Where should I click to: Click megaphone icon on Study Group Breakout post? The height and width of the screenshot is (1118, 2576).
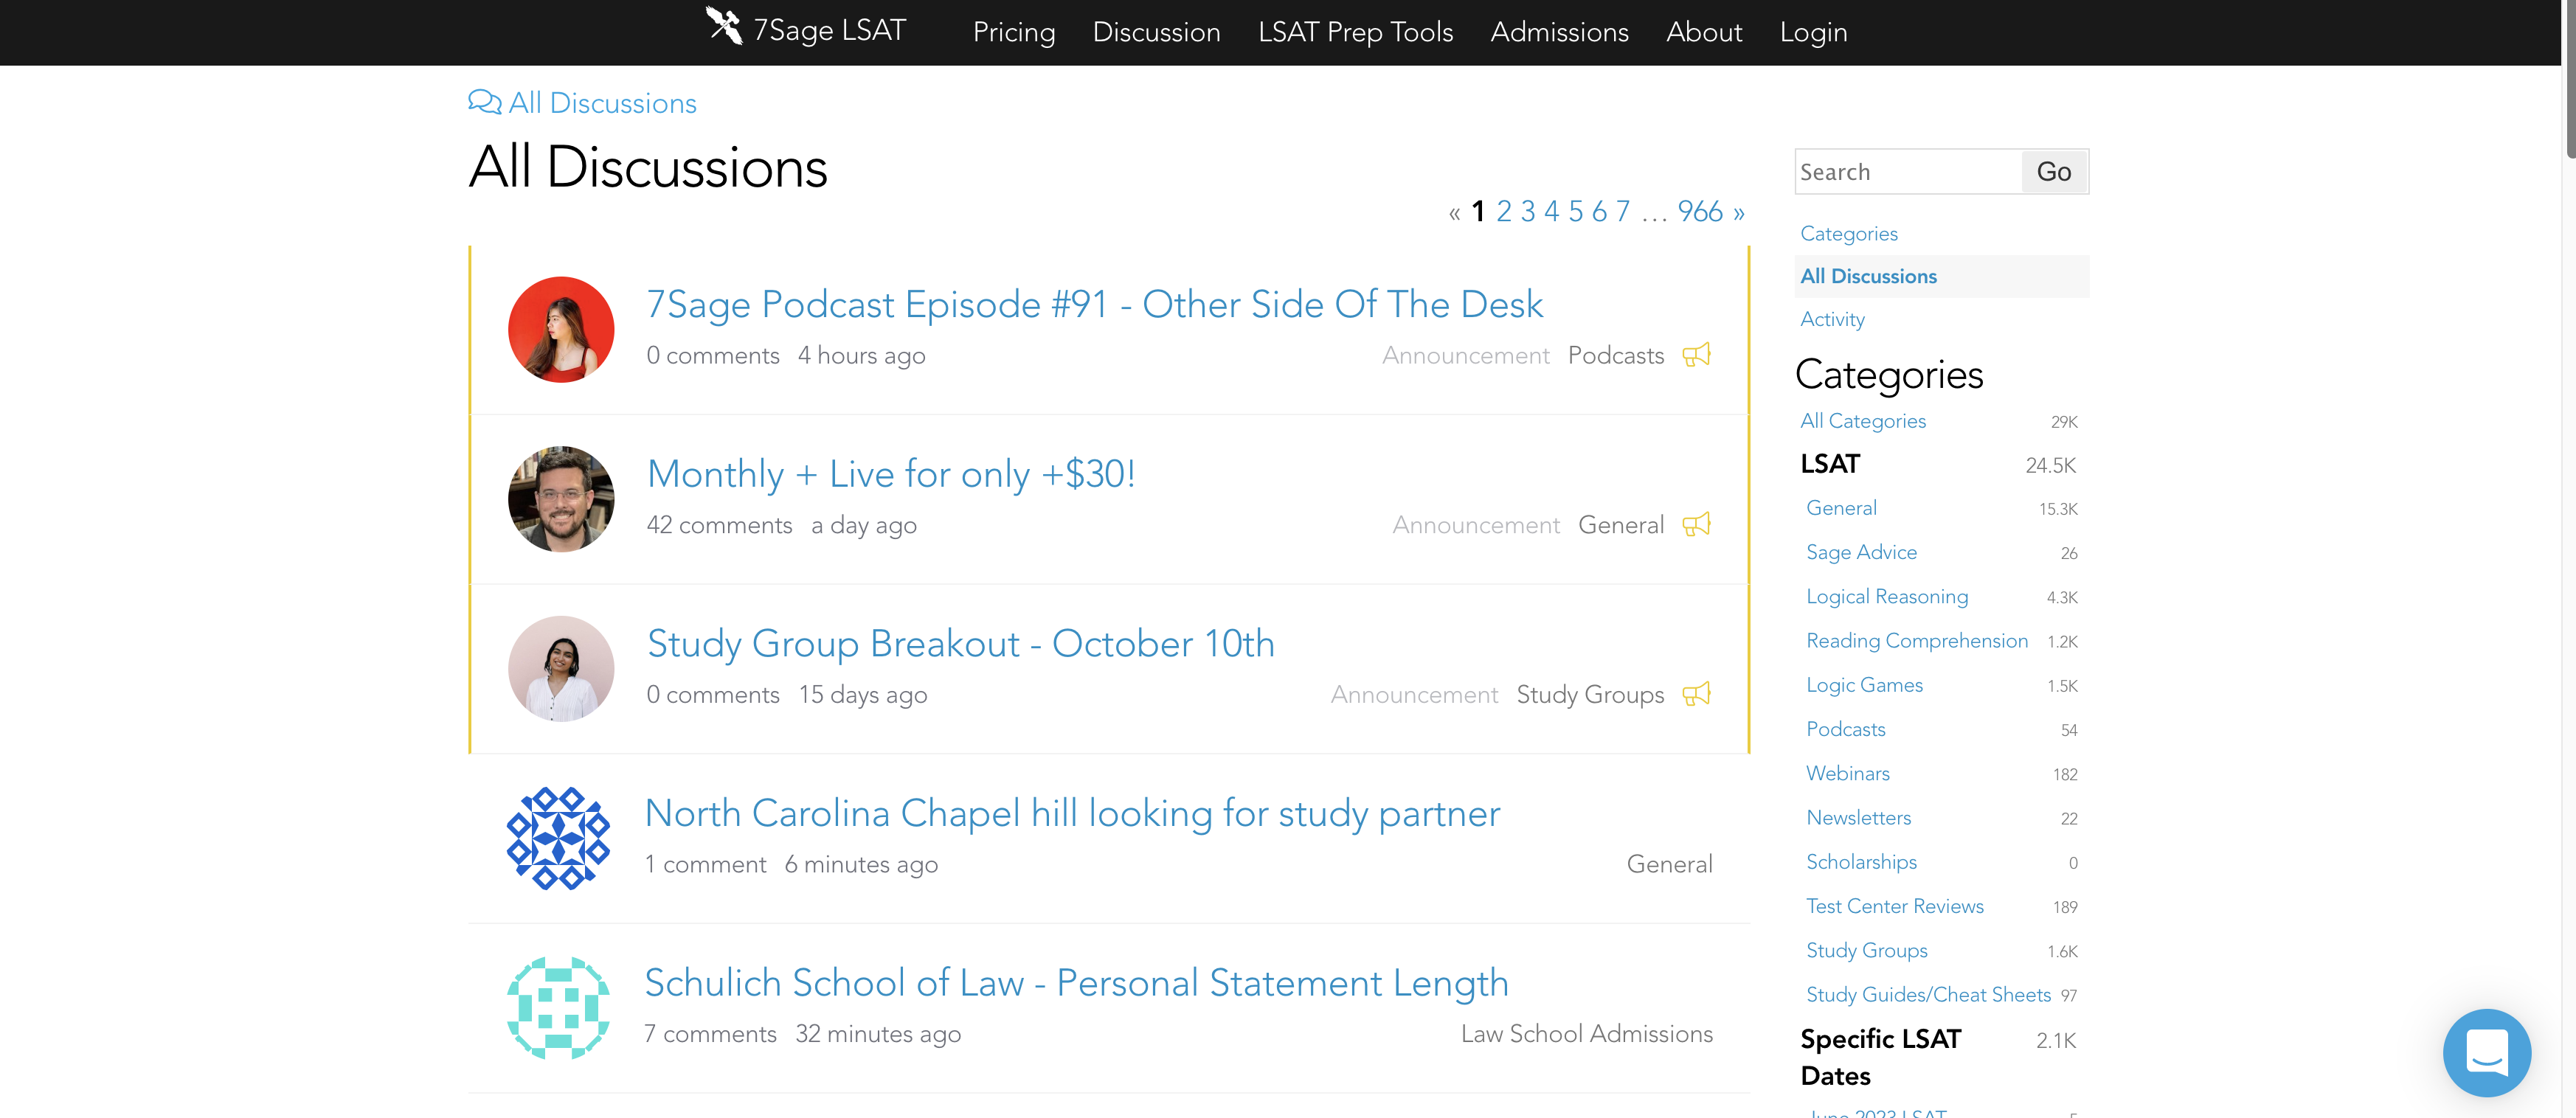point(1696,694)
